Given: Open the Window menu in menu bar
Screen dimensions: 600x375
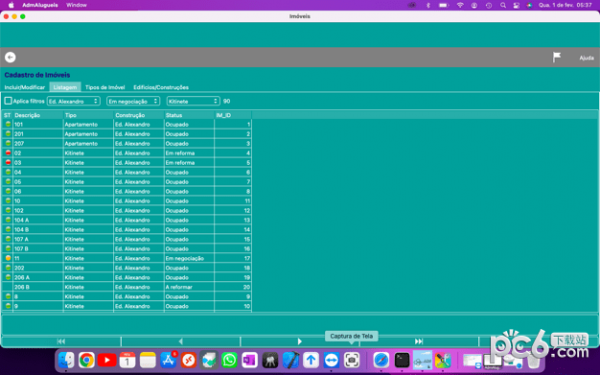Looking at the screenshot, I should pos(76,5).
